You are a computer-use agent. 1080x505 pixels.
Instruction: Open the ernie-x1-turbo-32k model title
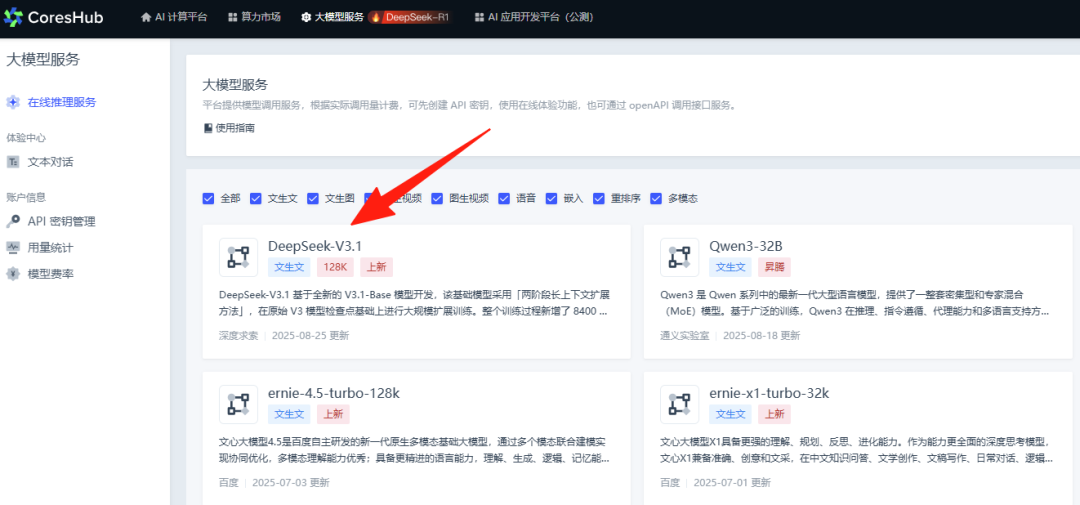769,393
